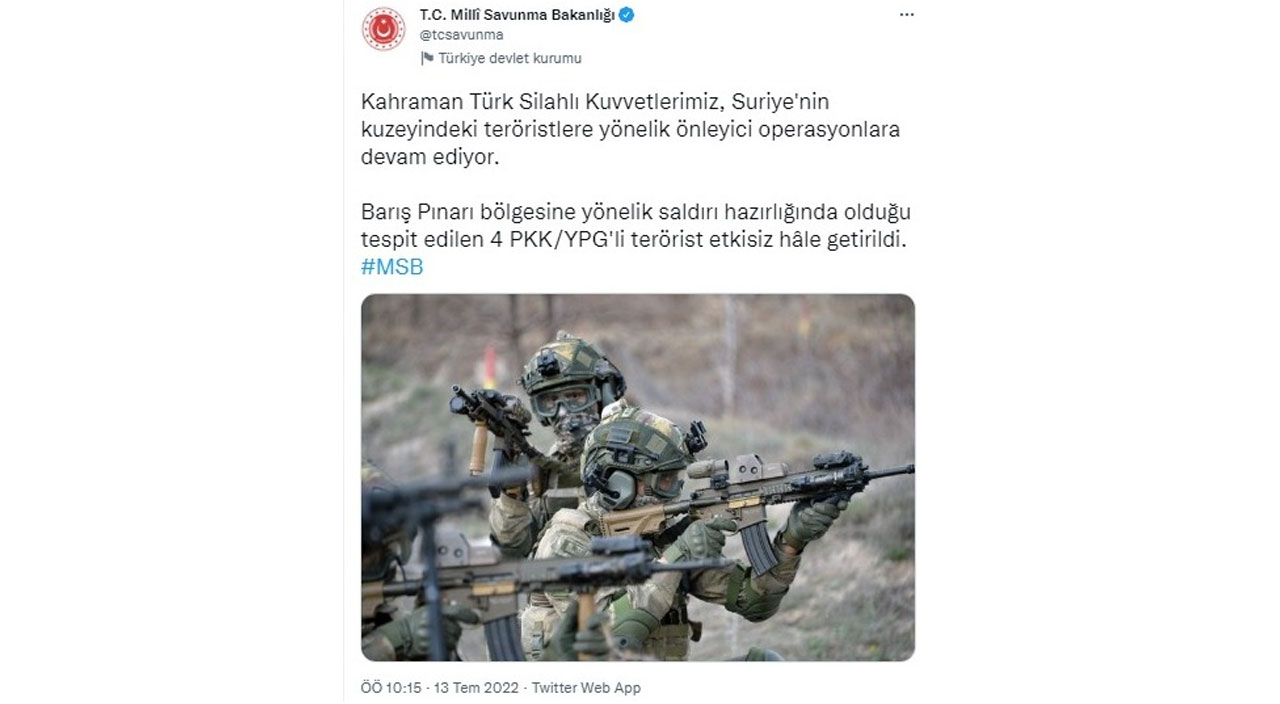
Task: Click the blue verified badge
Action: 627,15
